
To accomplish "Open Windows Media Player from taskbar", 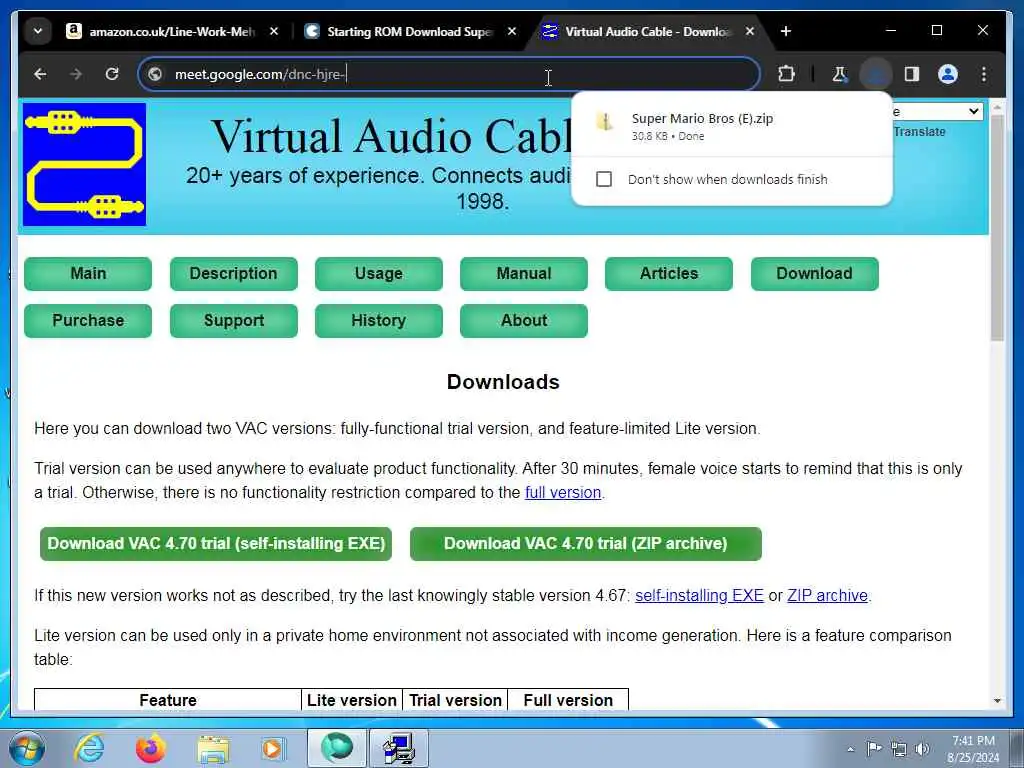I will coord(273,748).
